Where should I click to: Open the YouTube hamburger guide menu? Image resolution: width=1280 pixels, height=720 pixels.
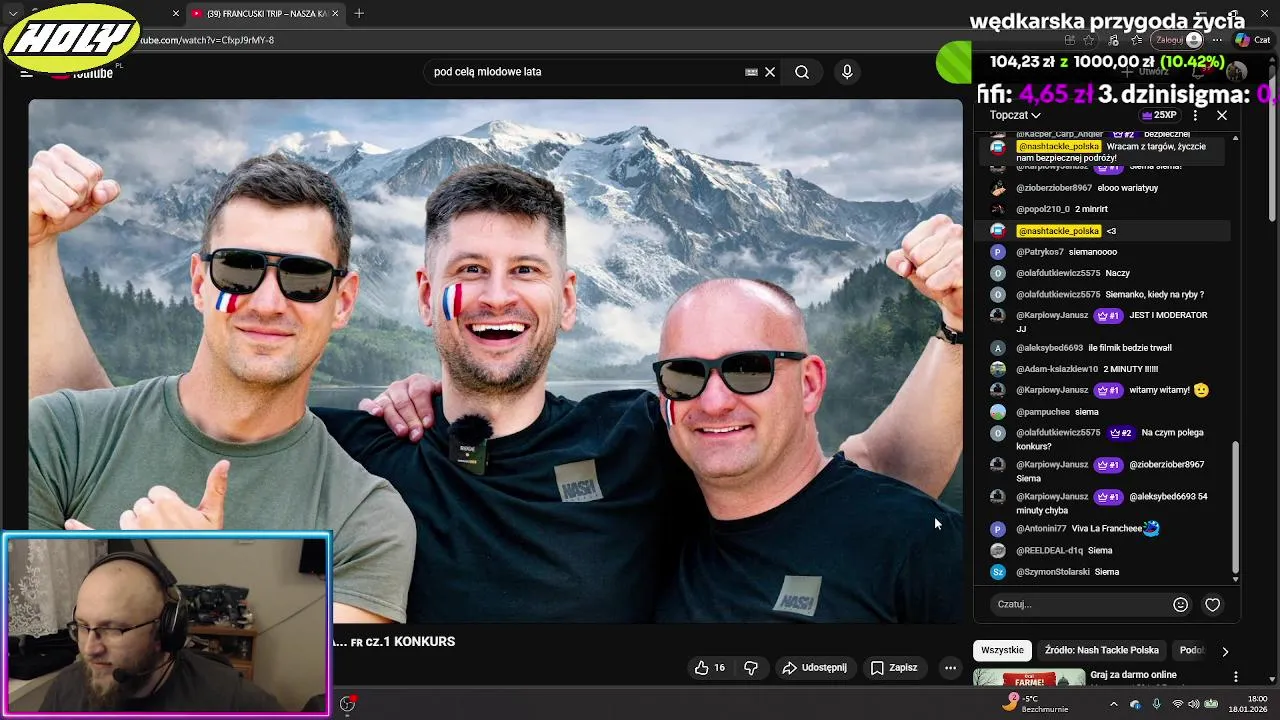[x=26, y=72]
